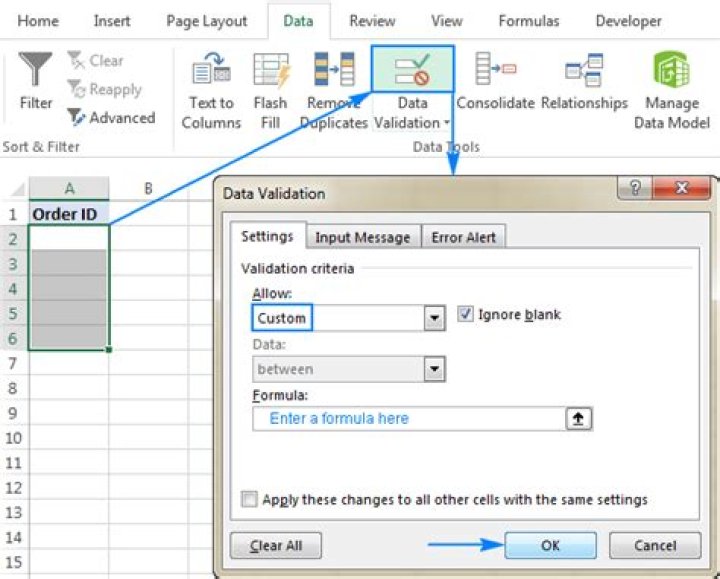Click the Clear All button
This screenshot has height=579, width=720.
(276, 545)
